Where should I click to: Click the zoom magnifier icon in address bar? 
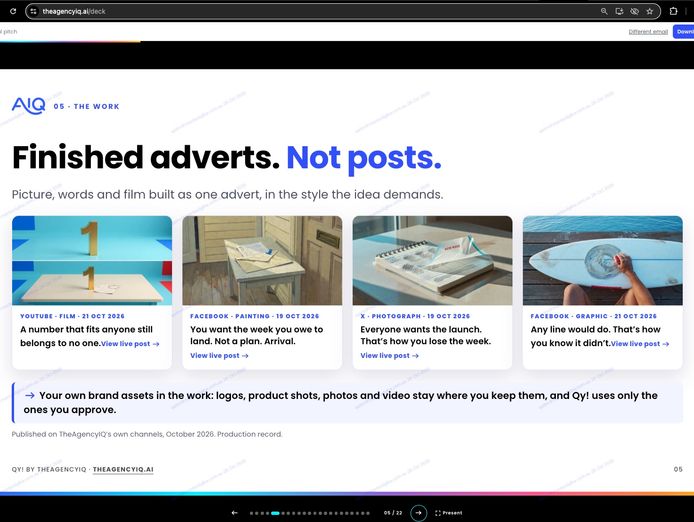(x=604, y=12)
